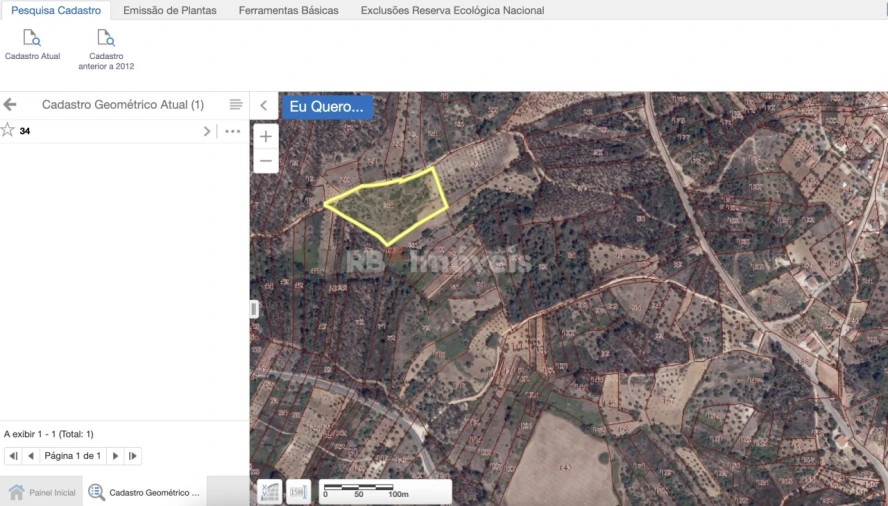Click the back arrow in results panel

[x=10, y=105]
